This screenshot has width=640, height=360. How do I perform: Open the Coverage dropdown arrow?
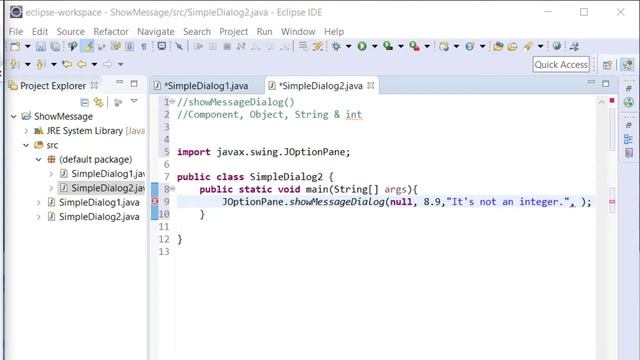(401, 46)
